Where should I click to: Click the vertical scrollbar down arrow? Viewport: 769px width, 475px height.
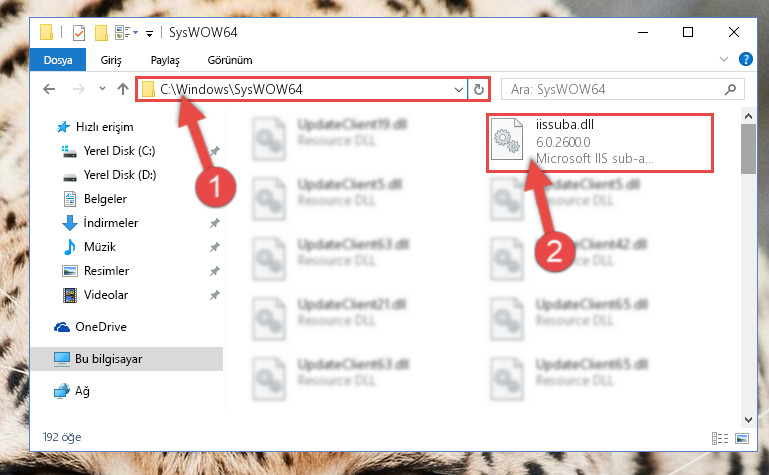748,420
